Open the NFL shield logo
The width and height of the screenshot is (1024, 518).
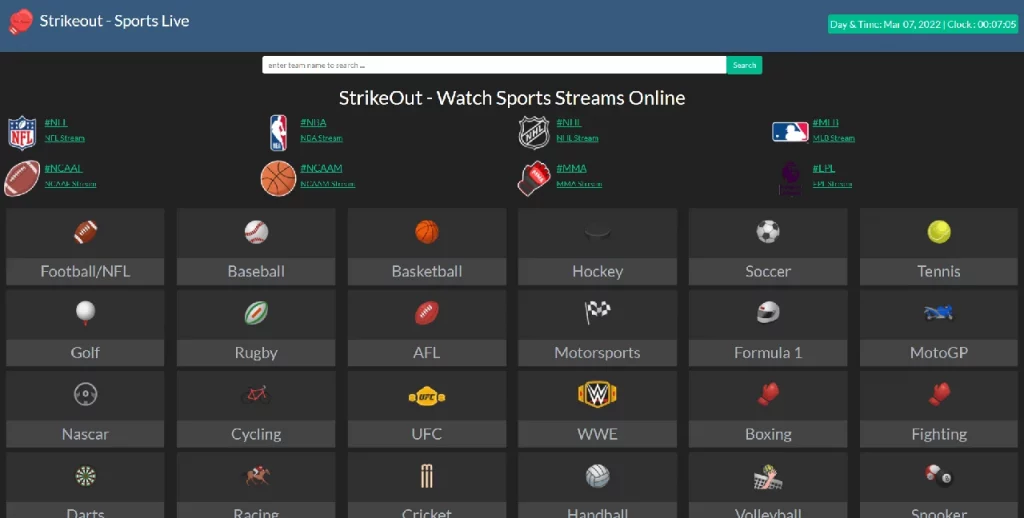click(22, 133)
